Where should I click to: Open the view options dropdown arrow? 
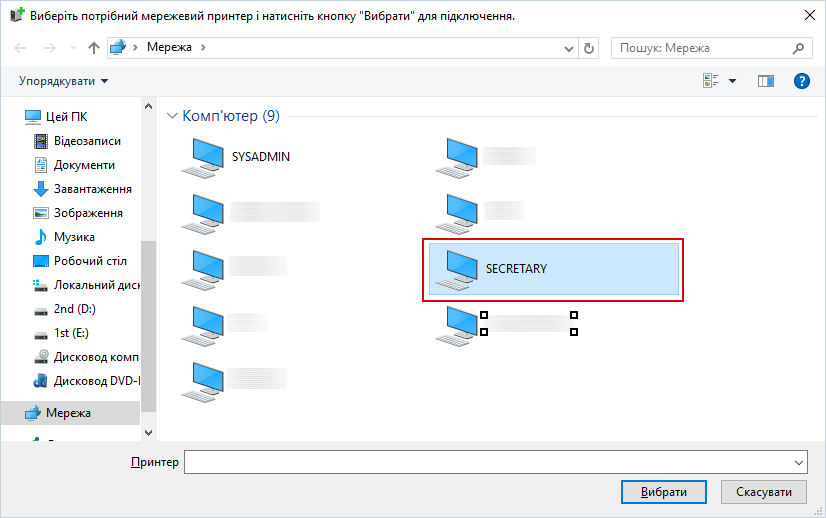(732, 81)
